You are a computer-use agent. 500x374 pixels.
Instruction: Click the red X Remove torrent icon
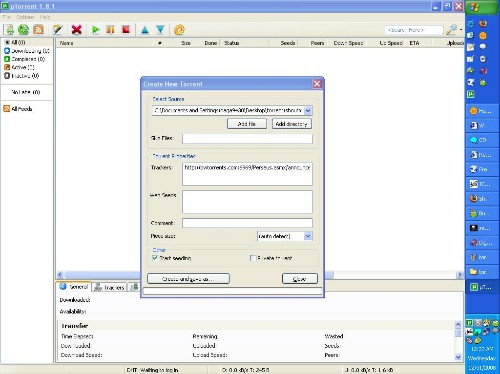point(77,30)
